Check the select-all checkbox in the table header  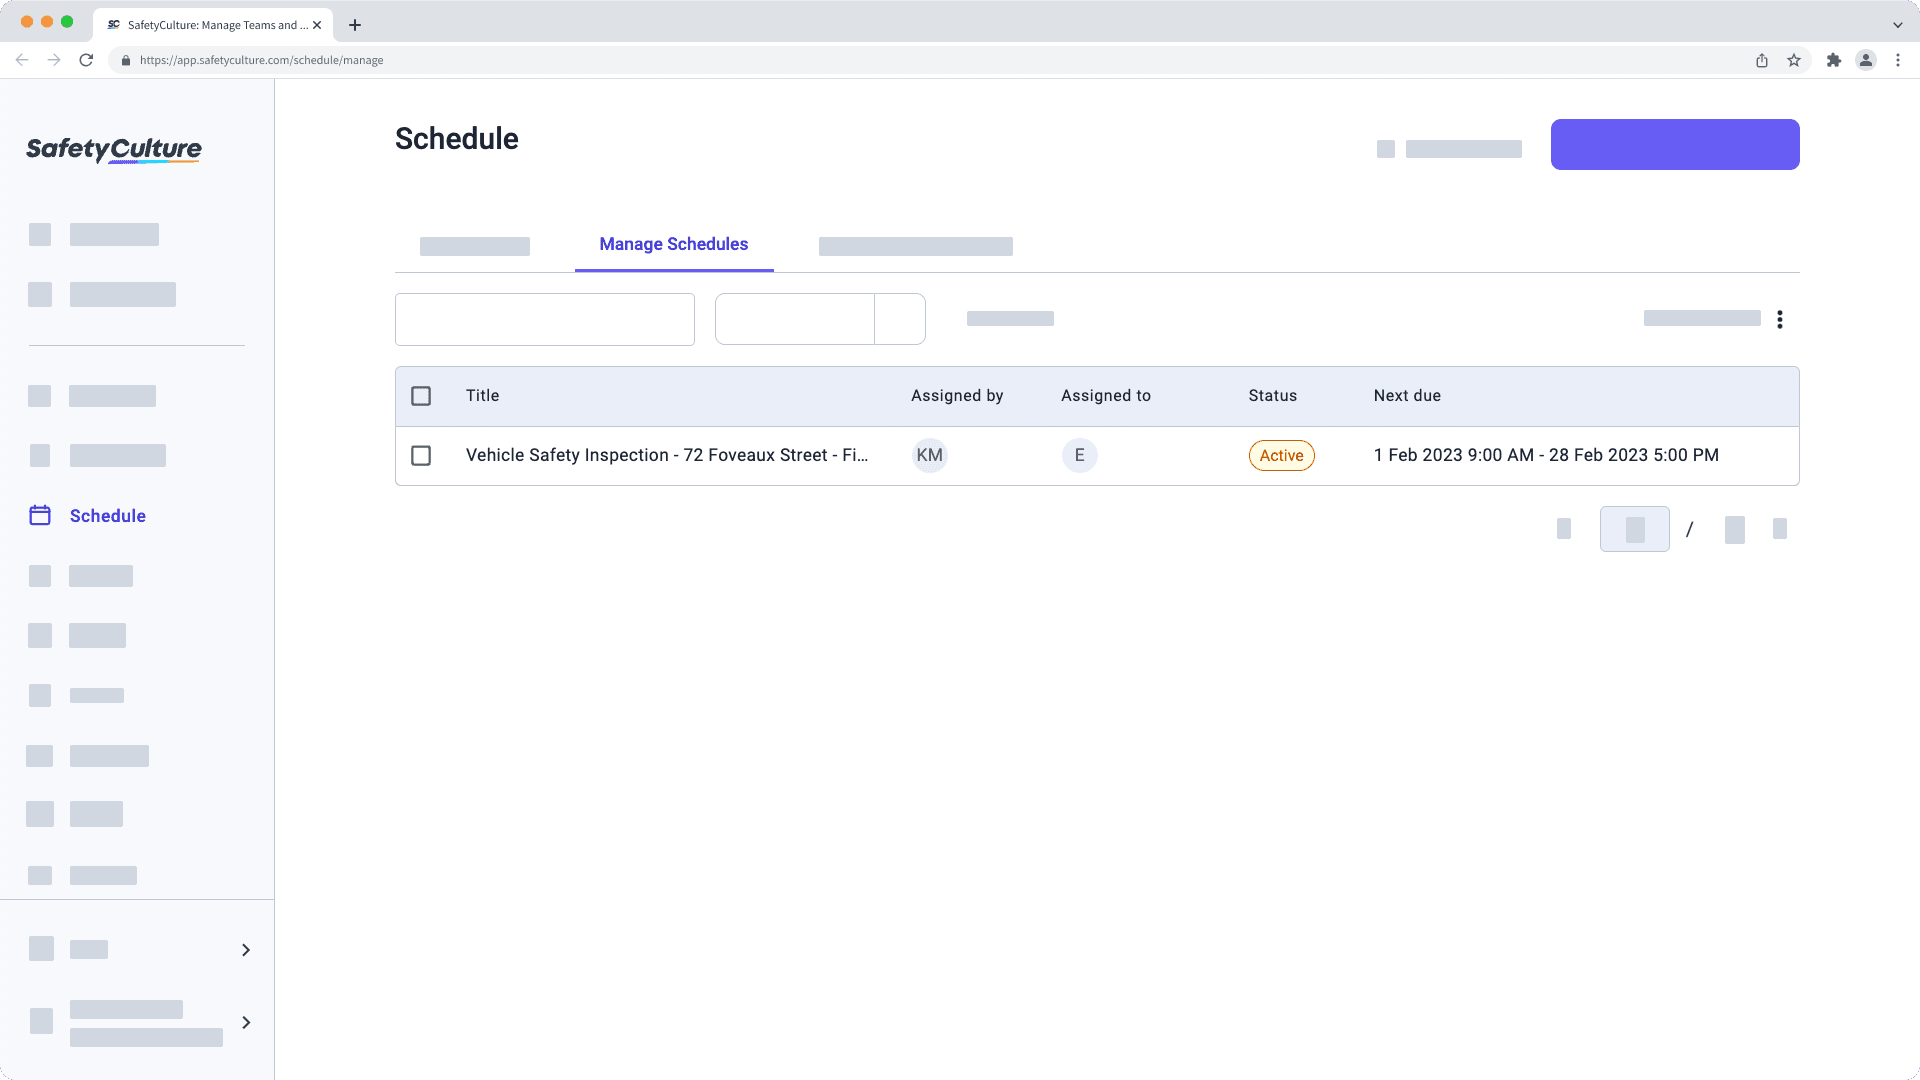click(422, 396)
